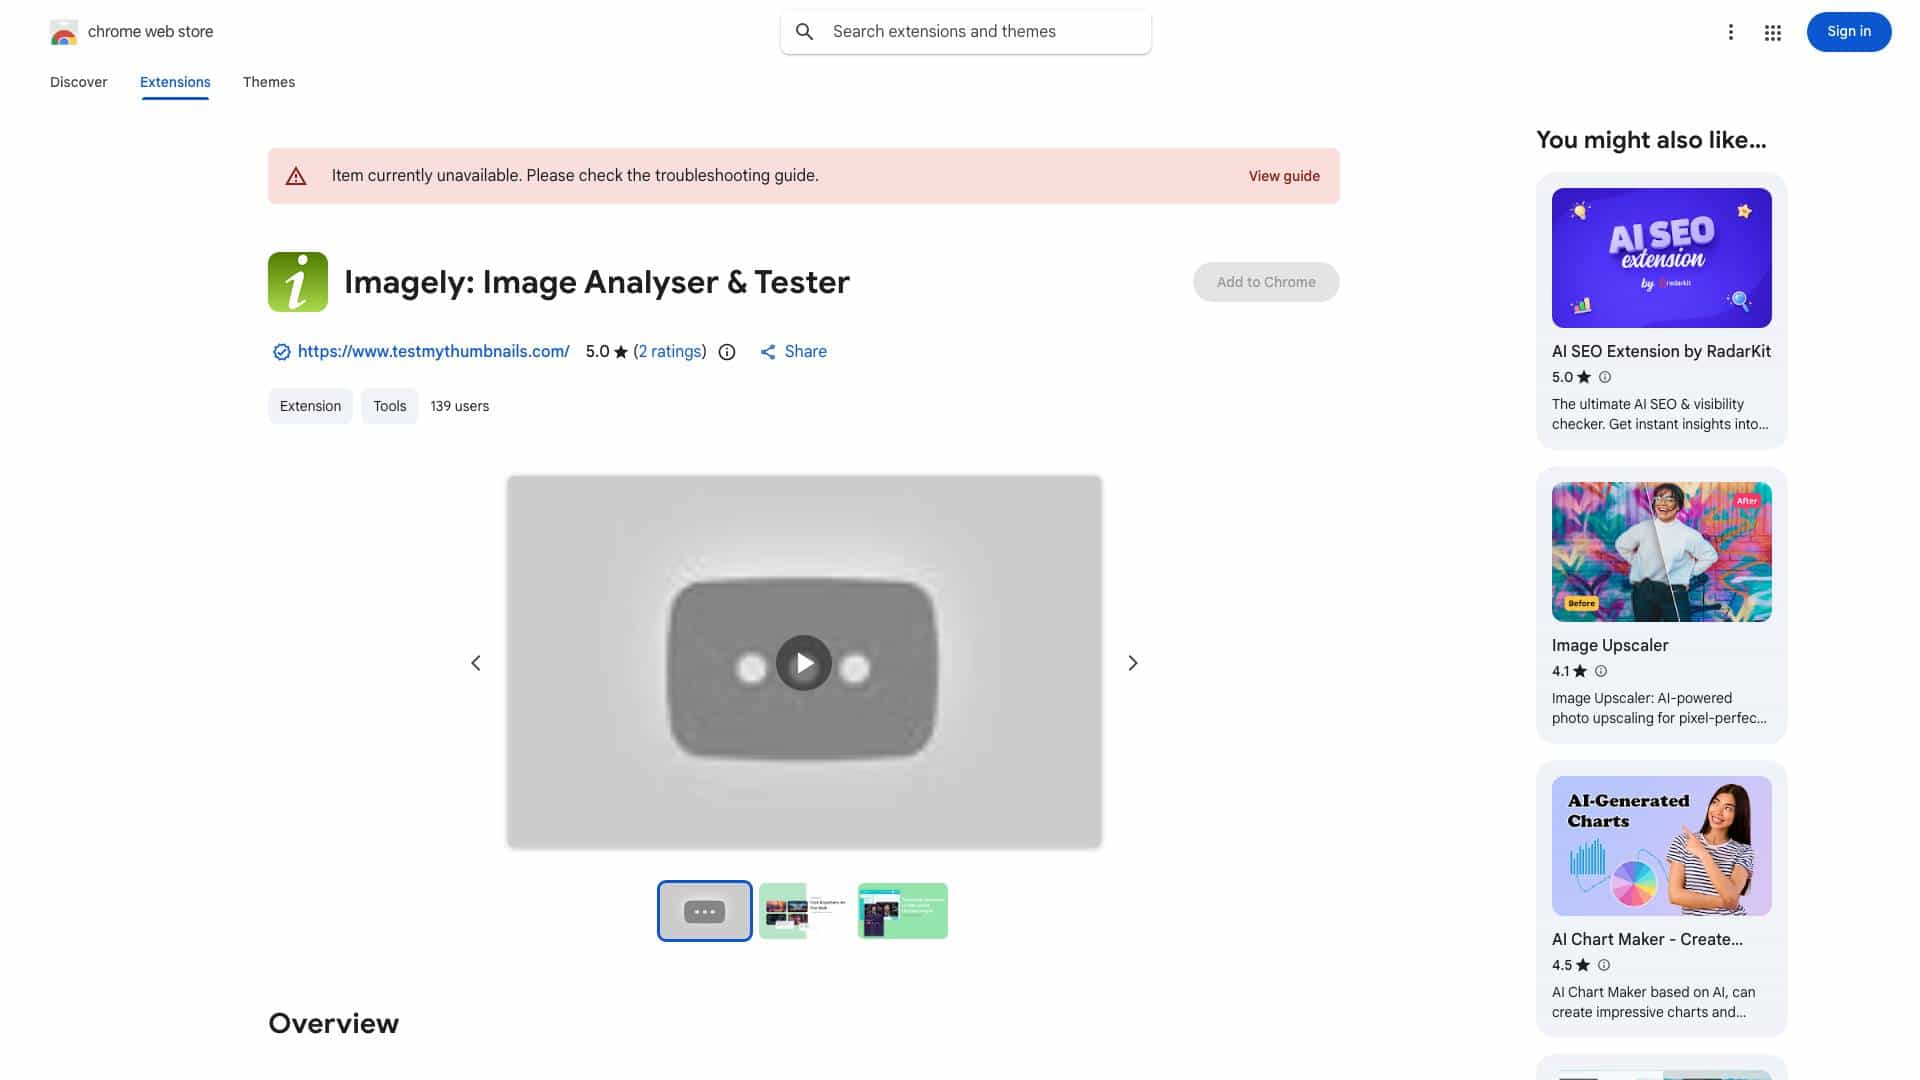
Task: Open the three-dot more options menu
Action: tap(1730, 32)
